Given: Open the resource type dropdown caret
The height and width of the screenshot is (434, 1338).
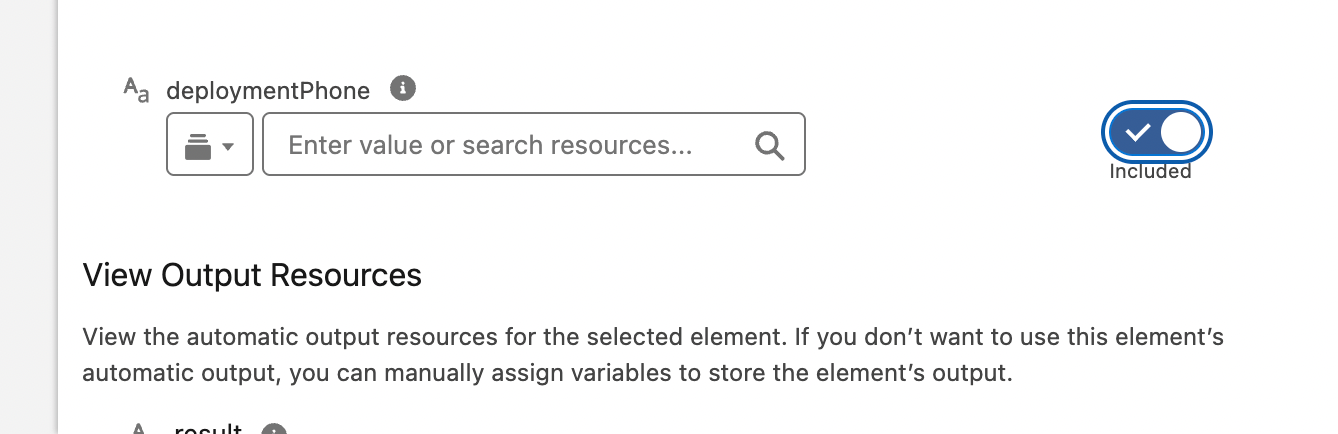Looking at the screenshot, I should 228,147.
